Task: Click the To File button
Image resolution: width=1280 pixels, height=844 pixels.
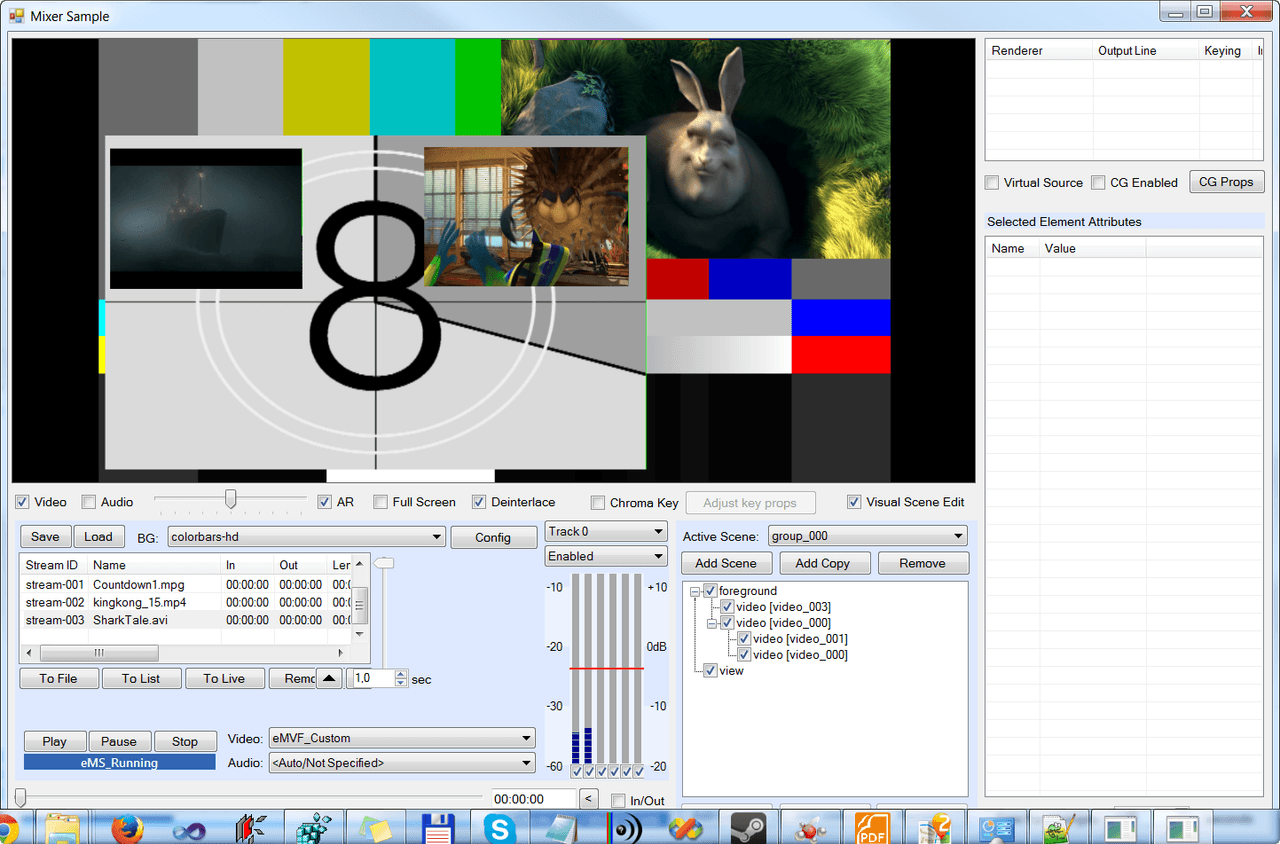Action: point(59,679)
